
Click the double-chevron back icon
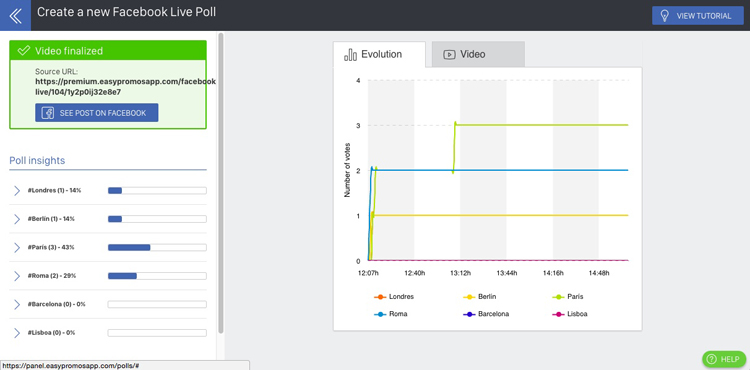15,15
